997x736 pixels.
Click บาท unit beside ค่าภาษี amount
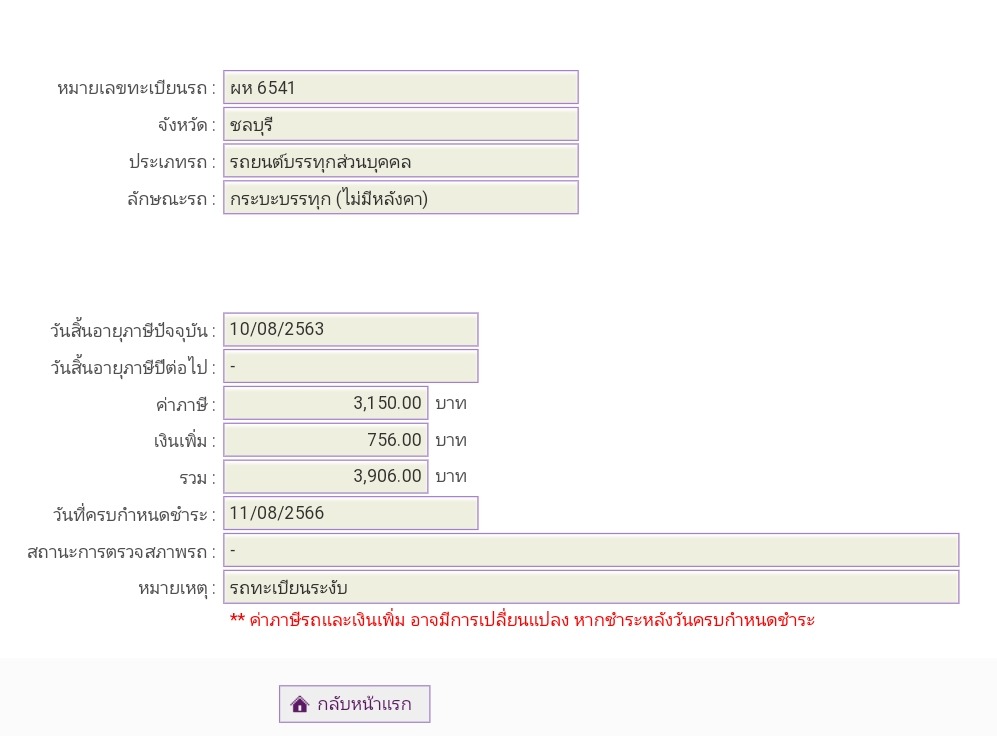(451, 404)
